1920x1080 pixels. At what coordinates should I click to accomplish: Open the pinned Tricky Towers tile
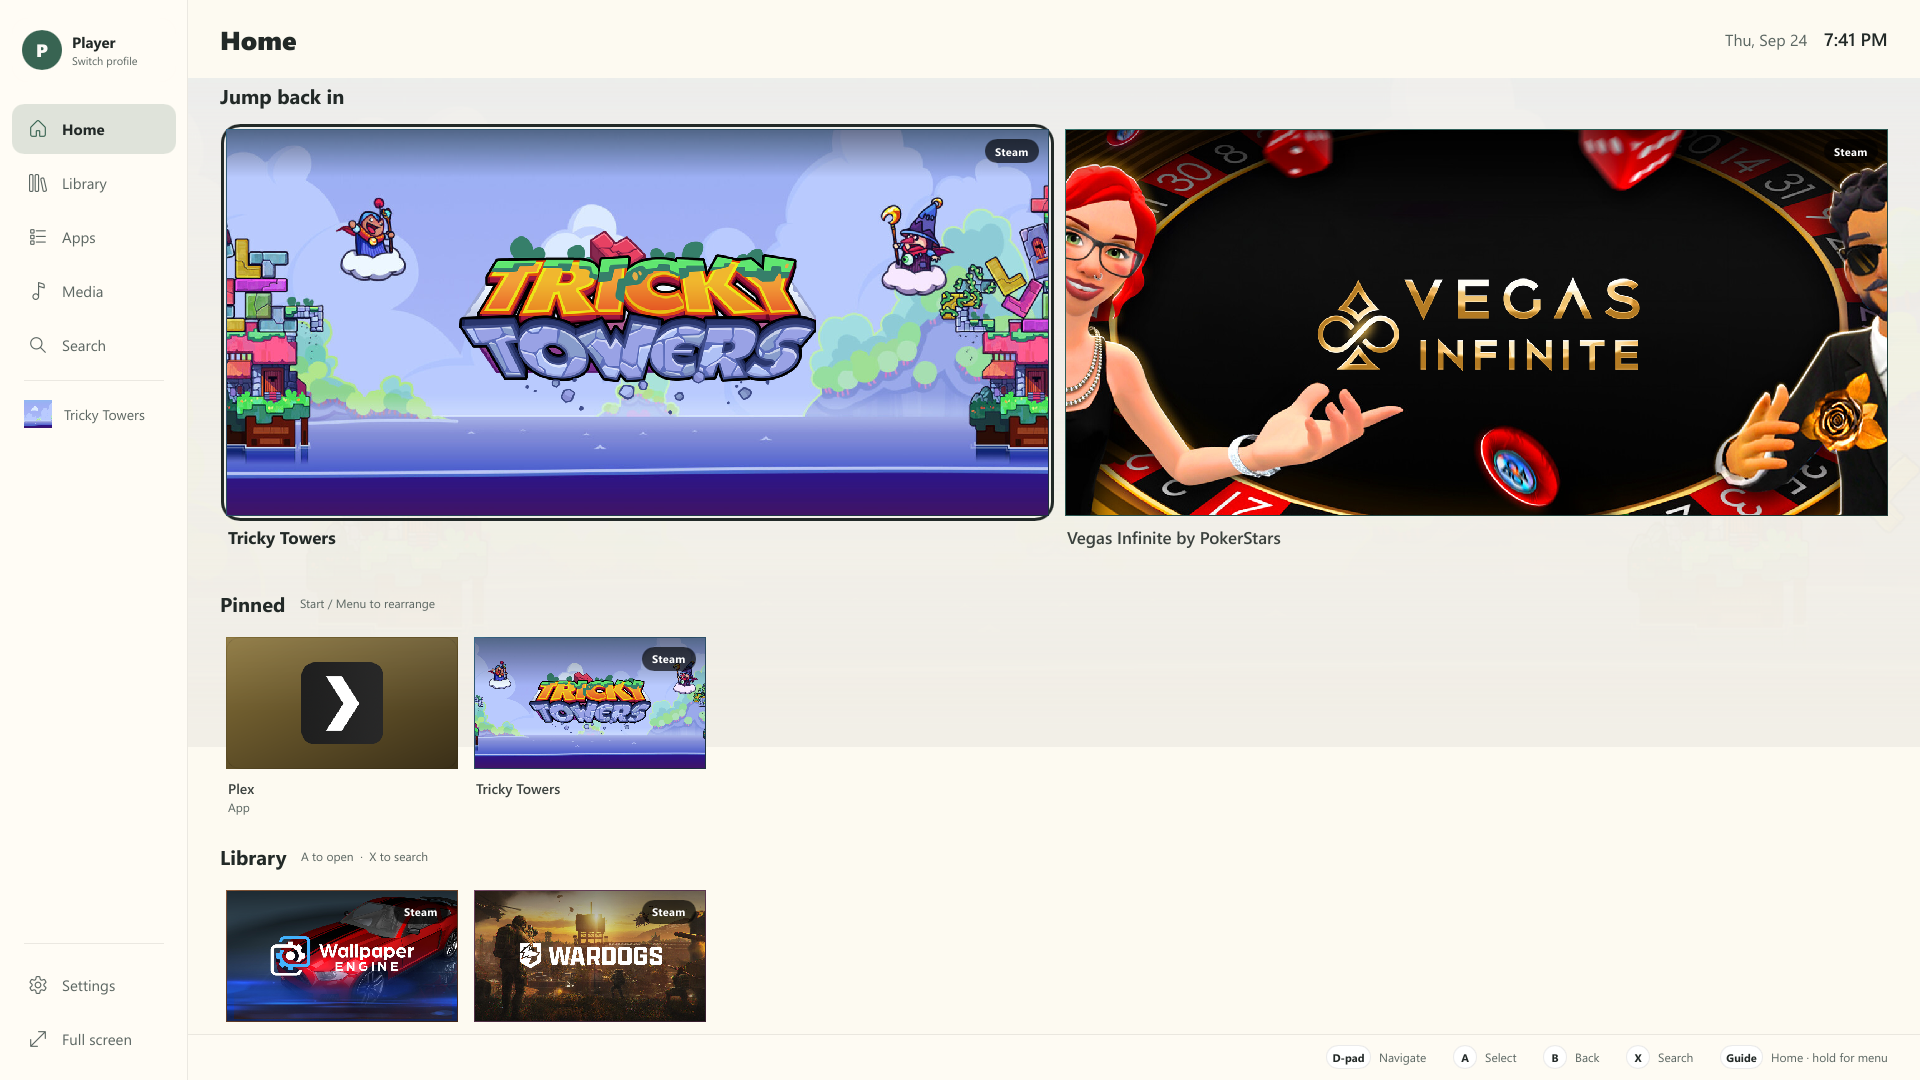point(590,703)
